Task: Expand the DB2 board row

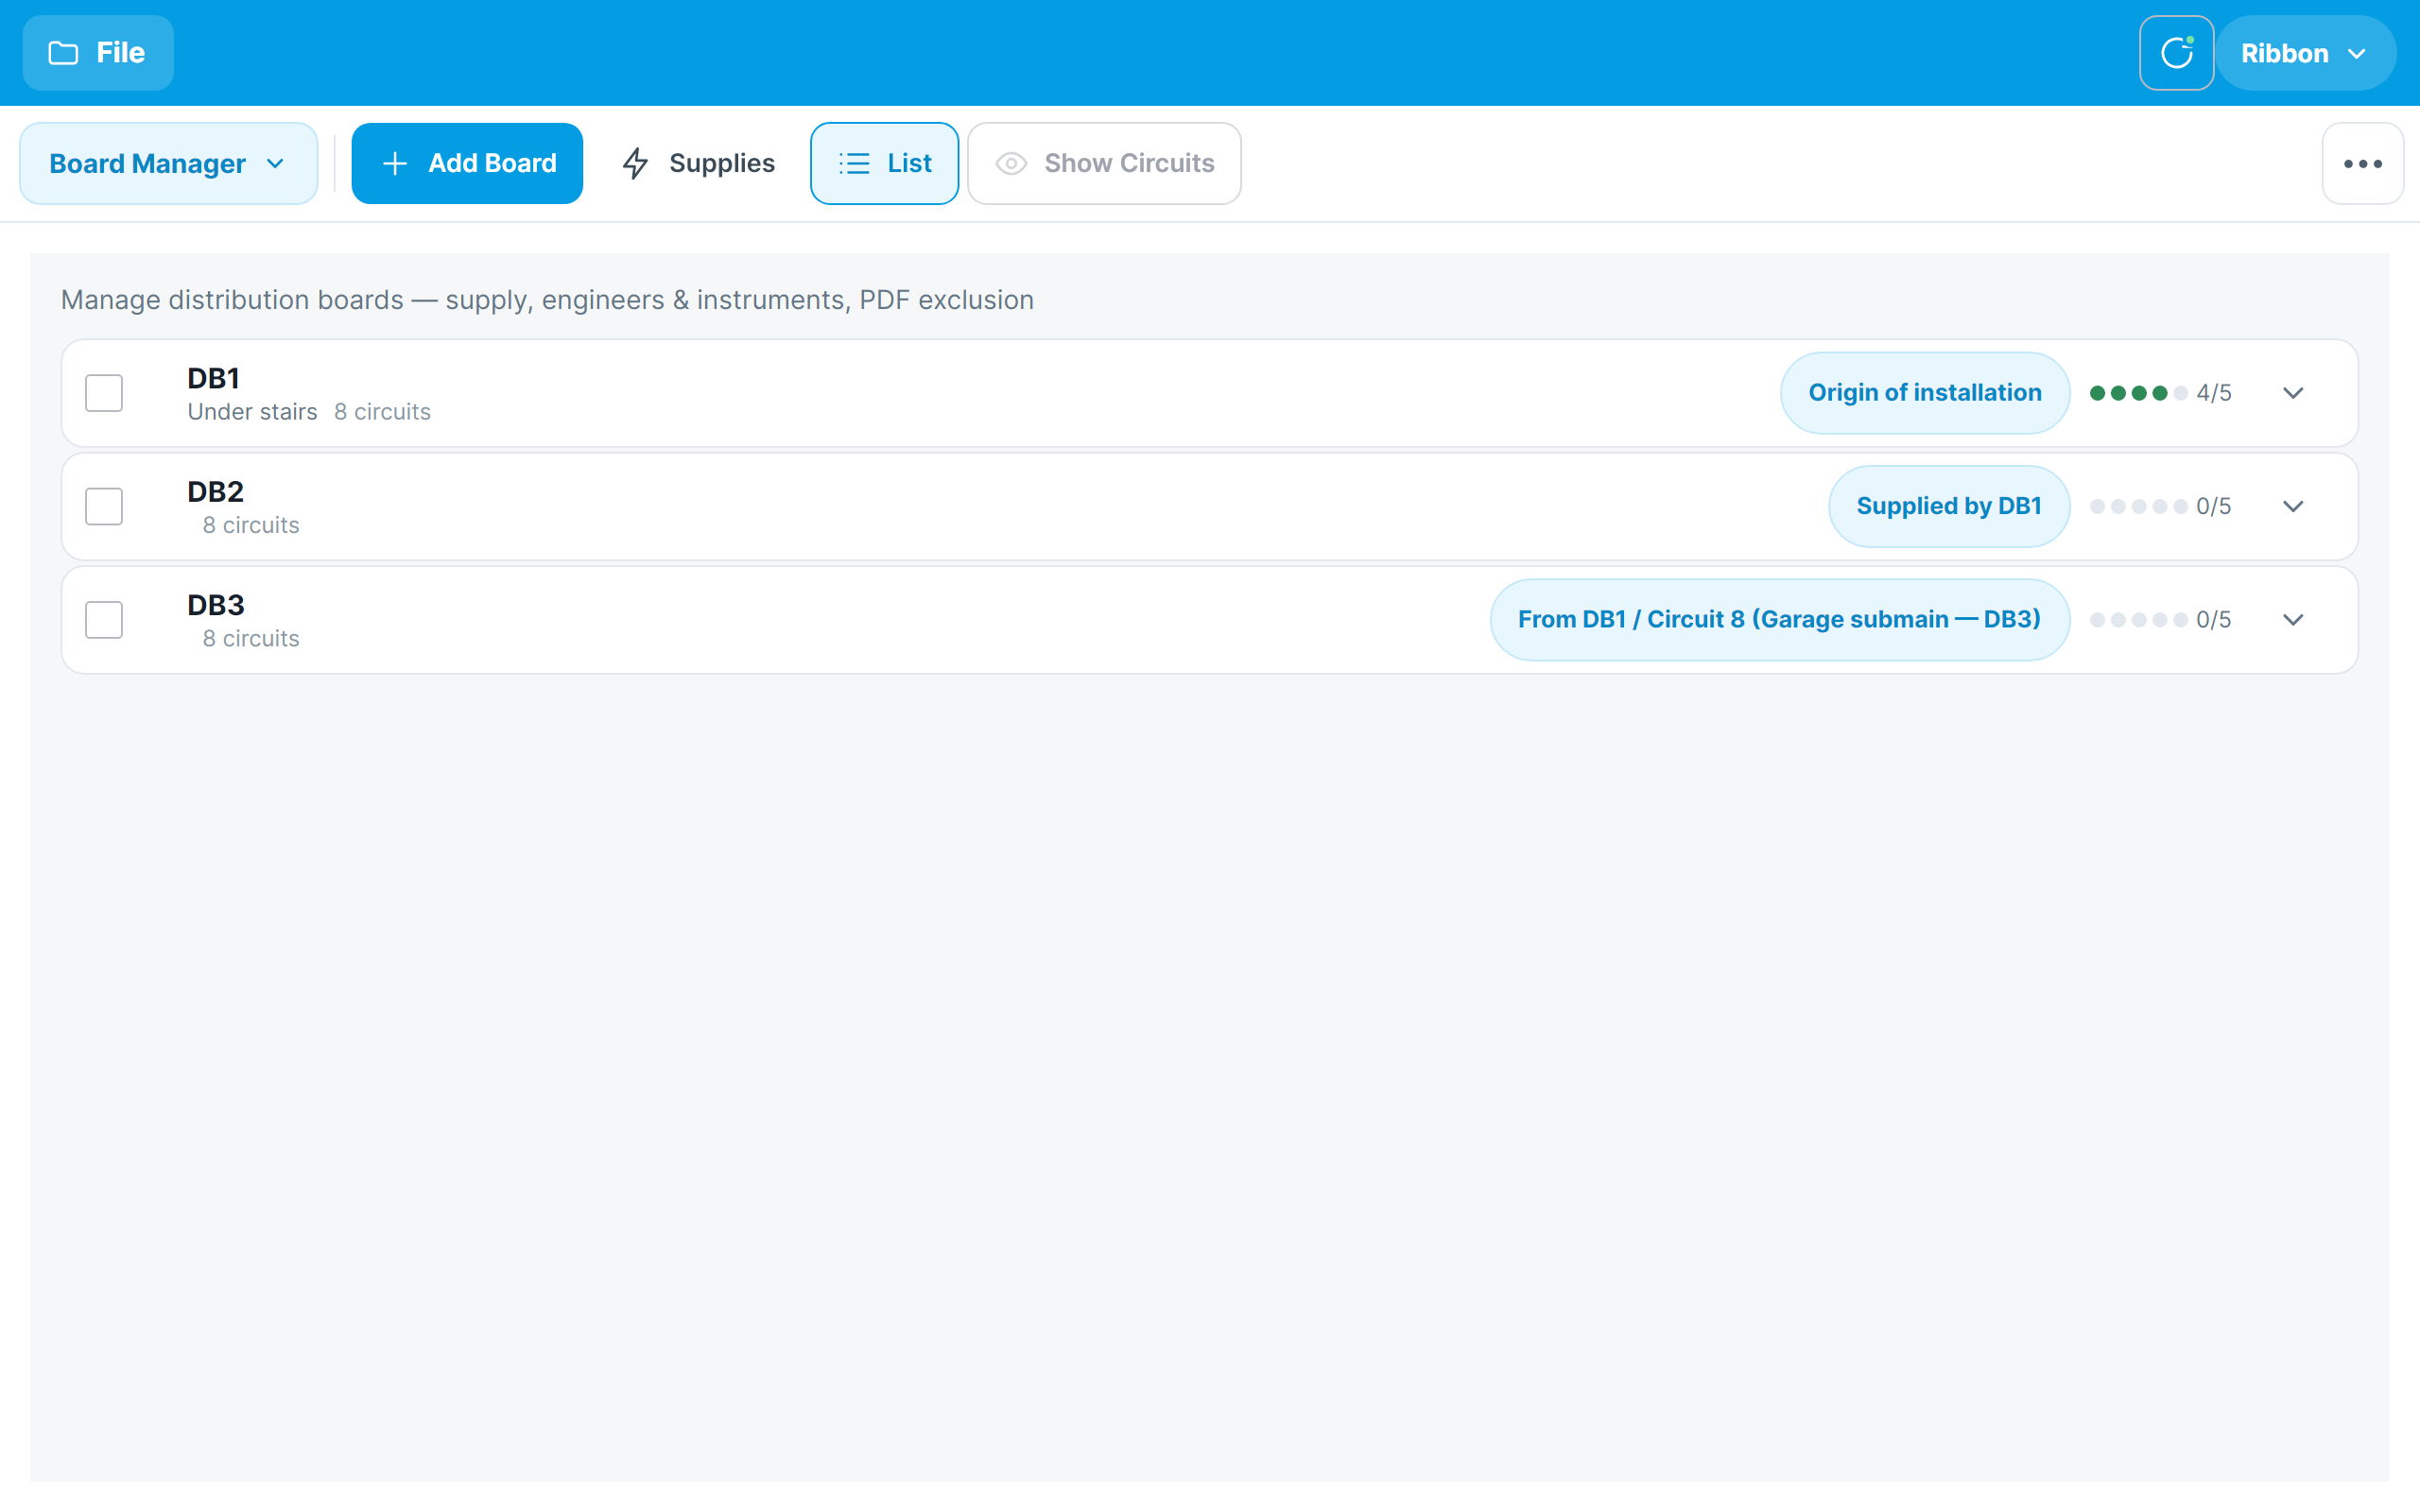Action: 2293,506
